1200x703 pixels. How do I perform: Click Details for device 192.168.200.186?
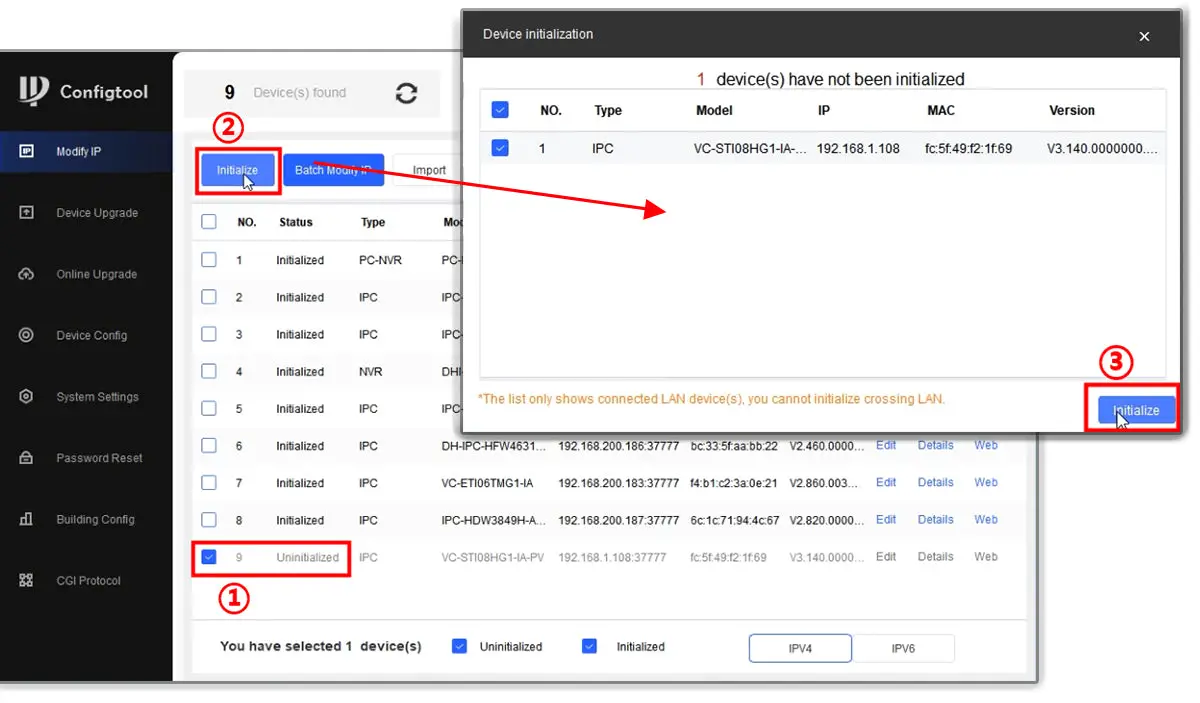(x=936, y=445)
